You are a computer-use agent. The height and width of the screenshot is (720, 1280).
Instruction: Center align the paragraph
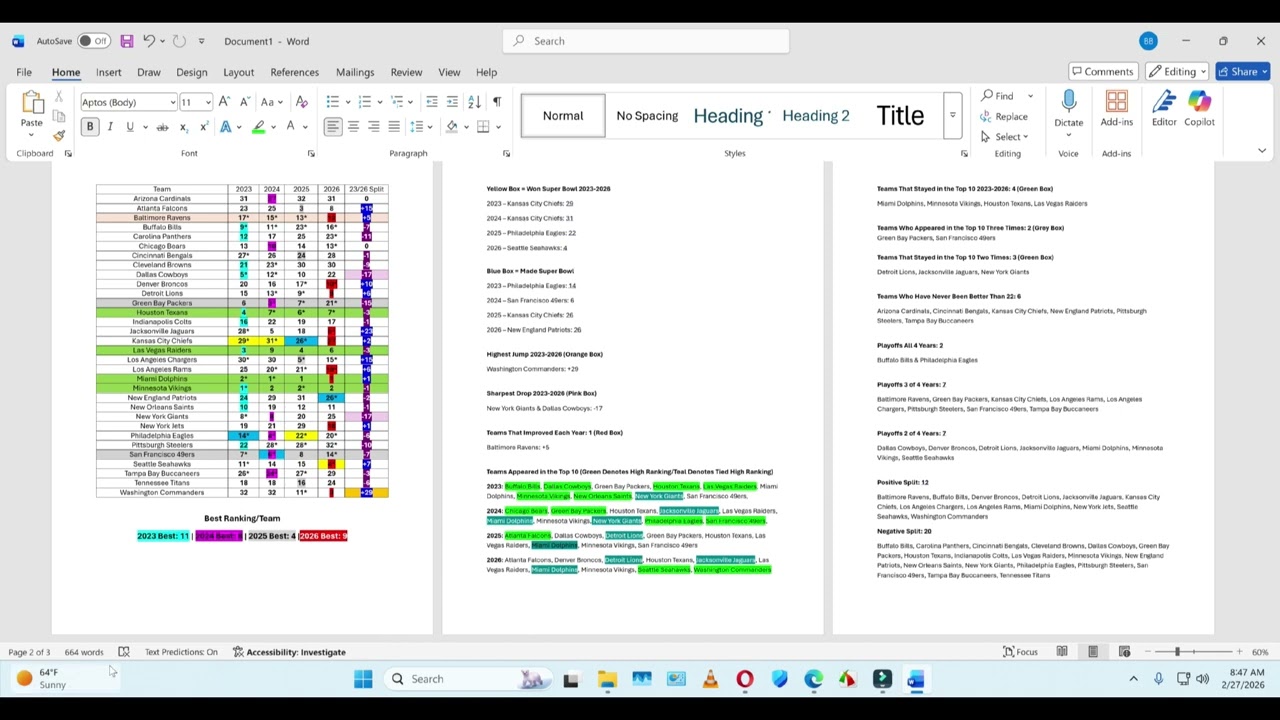pyautogui.click(x=353, y=127)
